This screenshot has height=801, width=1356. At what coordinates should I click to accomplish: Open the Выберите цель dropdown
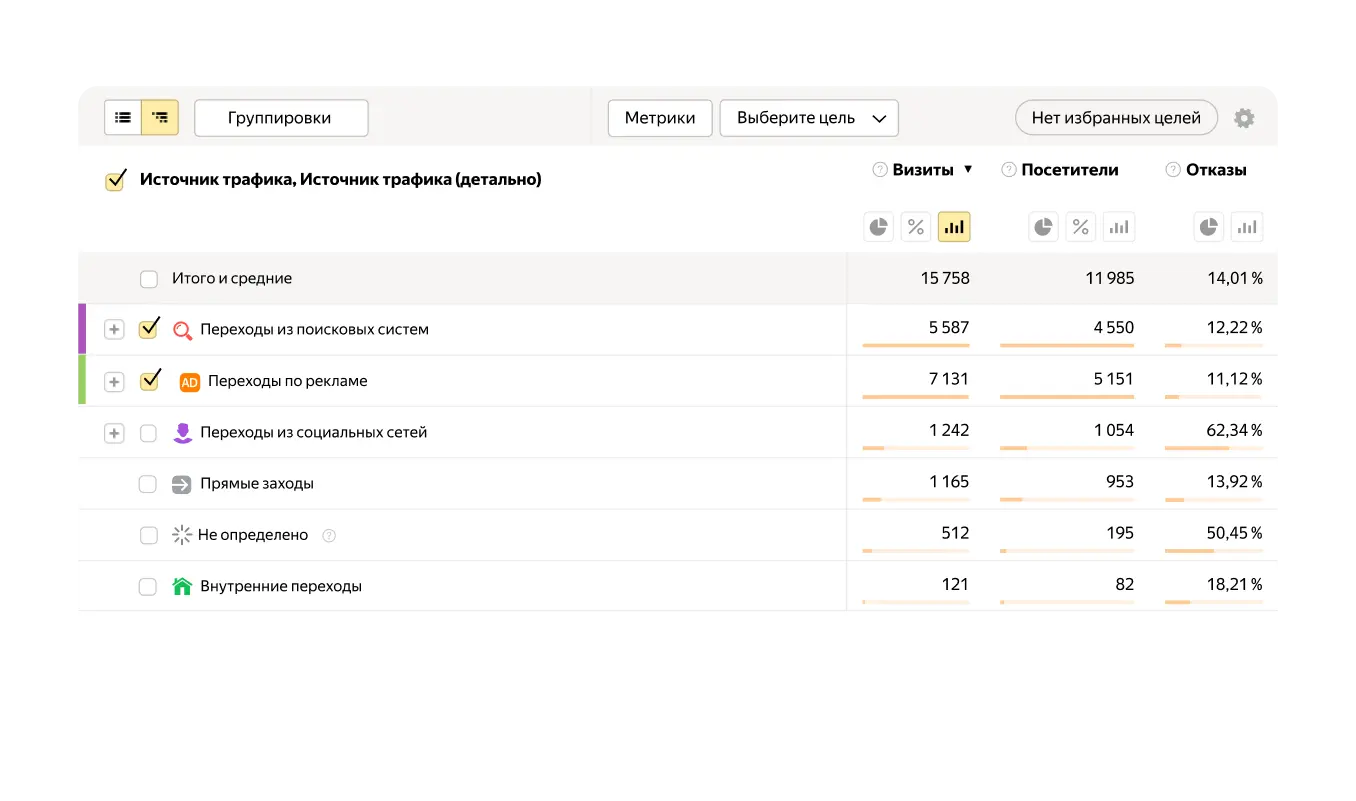tap(808, 117)
